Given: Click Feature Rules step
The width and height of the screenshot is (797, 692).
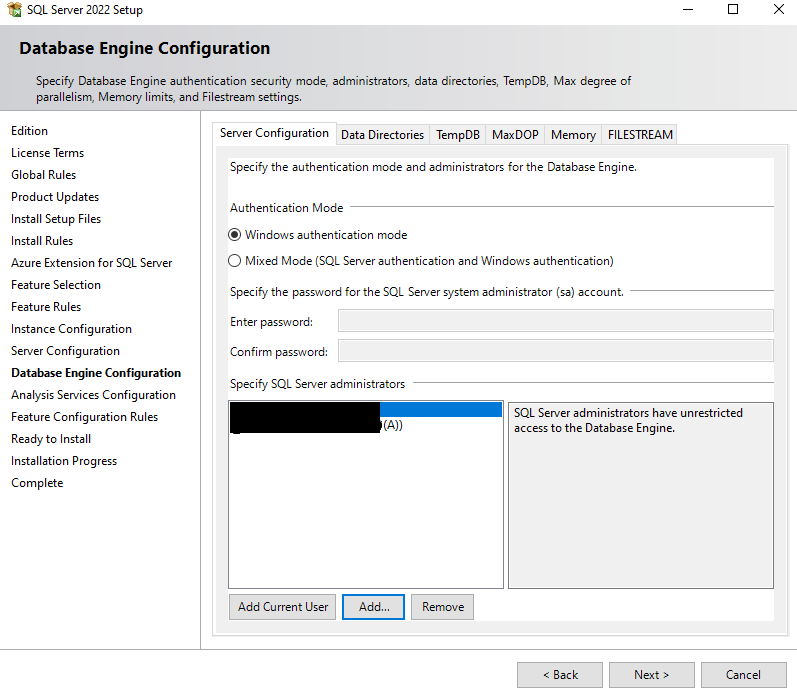Looking at the screenshot, I should (46, 307).
